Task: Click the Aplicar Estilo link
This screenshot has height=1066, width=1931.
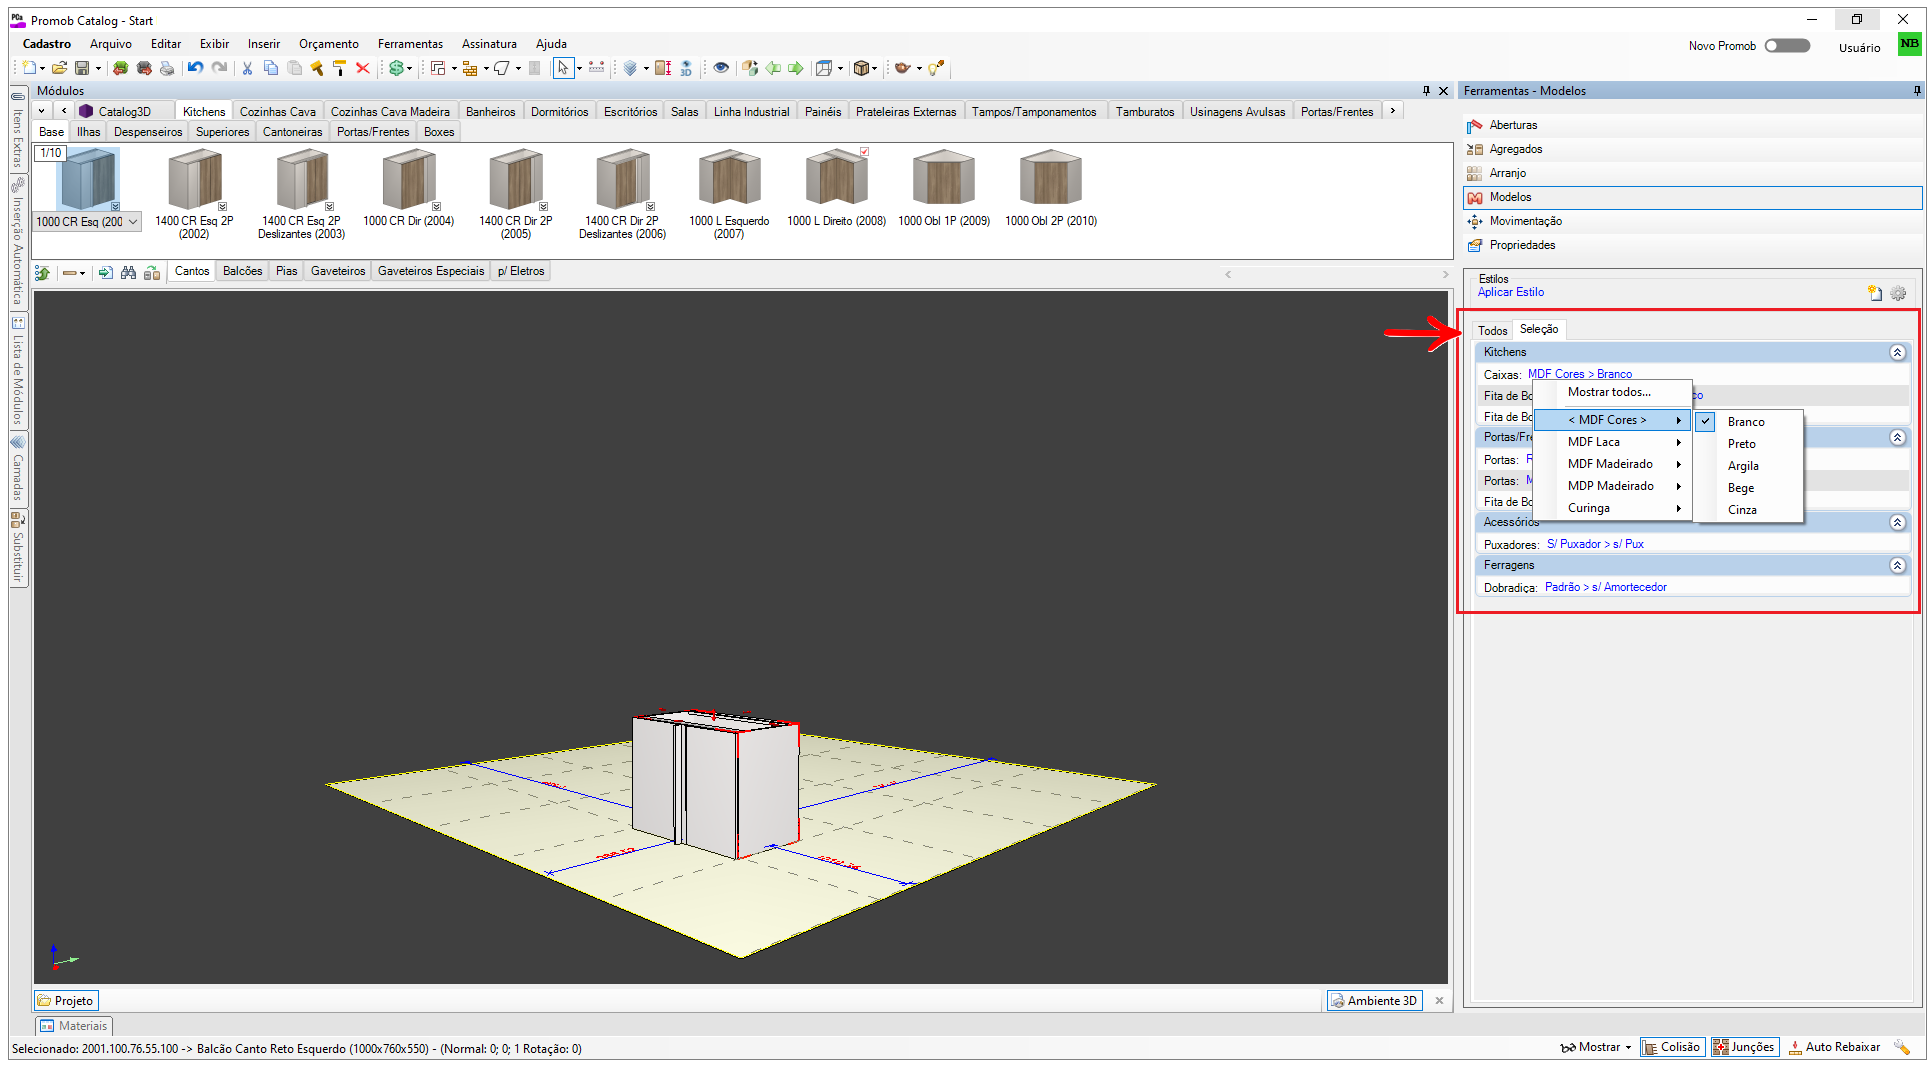Action: pyautogui.click(x=1510, y=293)
